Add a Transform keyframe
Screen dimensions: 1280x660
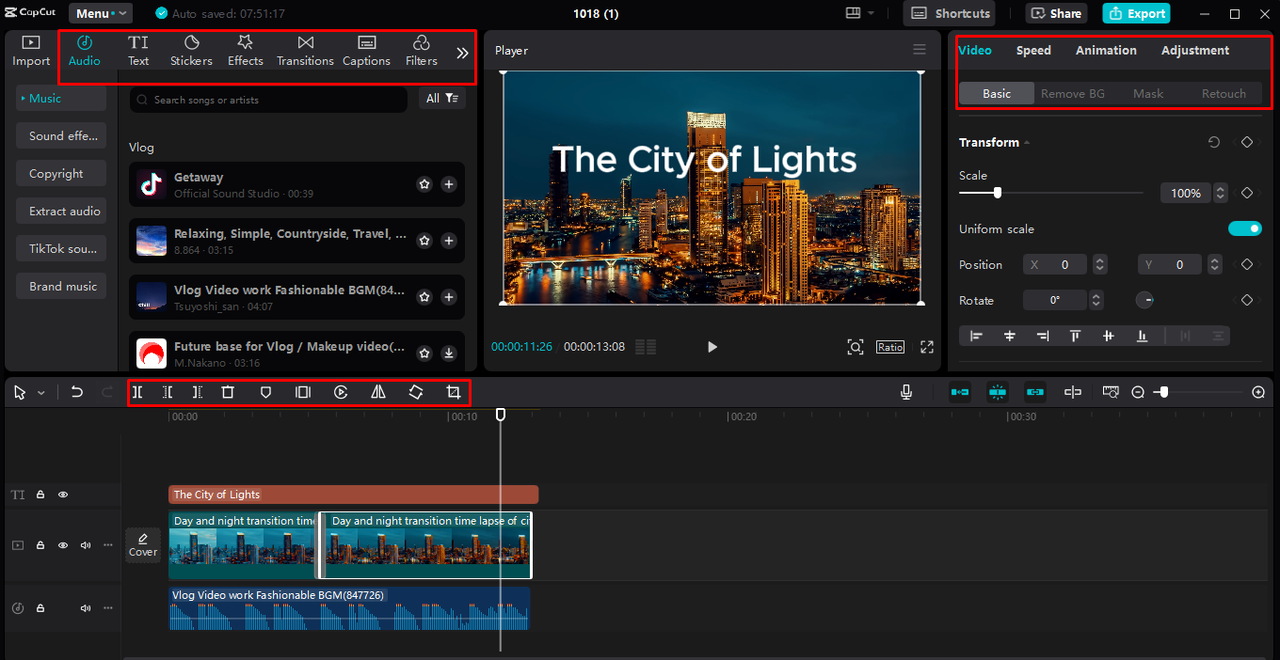click(x=1247, y=142)
